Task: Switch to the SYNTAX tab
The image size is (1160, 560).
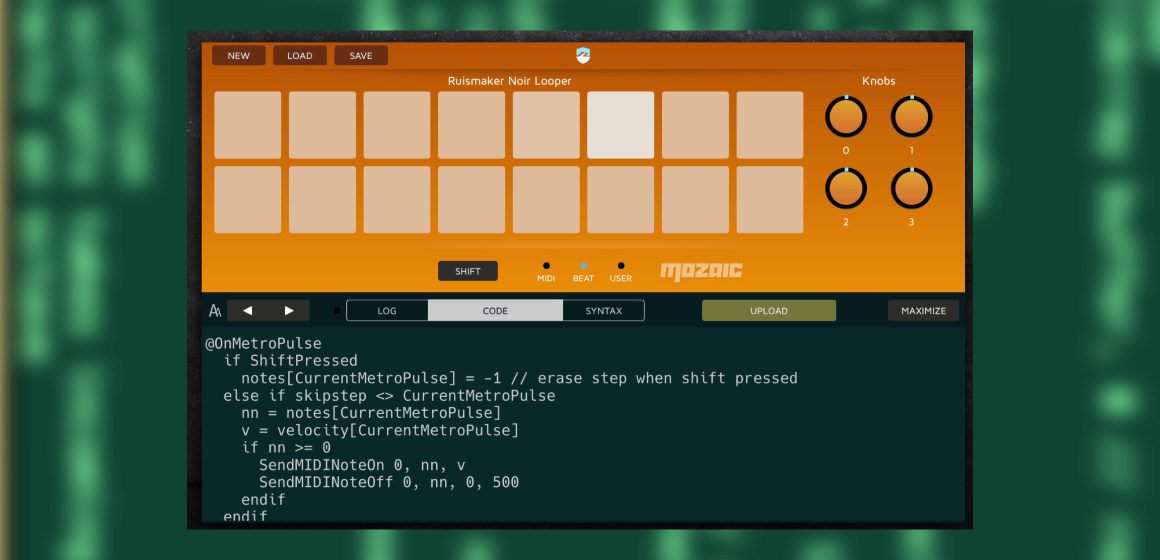Action: [604, 311]
